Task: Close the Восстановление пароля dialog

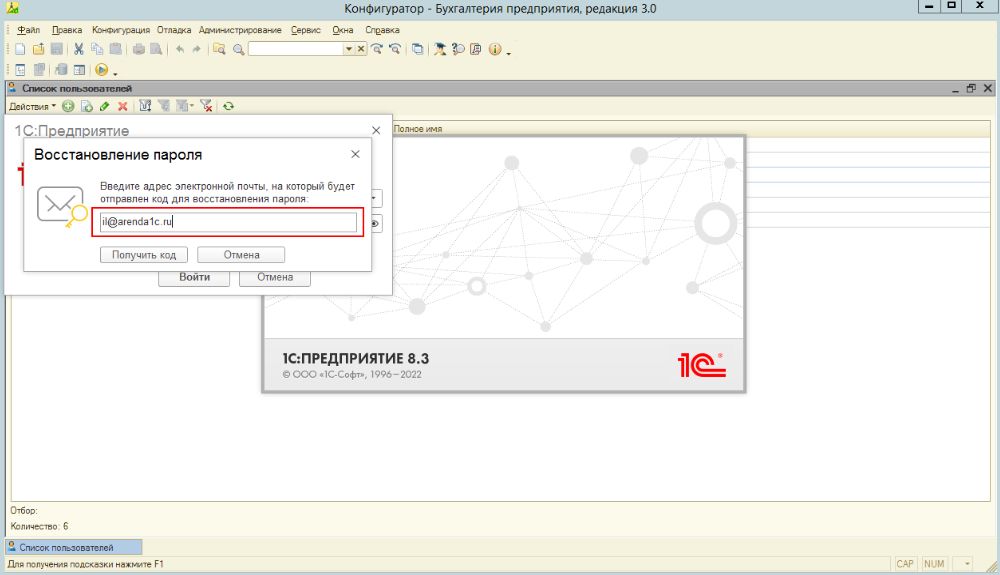Action: [355, 154]
